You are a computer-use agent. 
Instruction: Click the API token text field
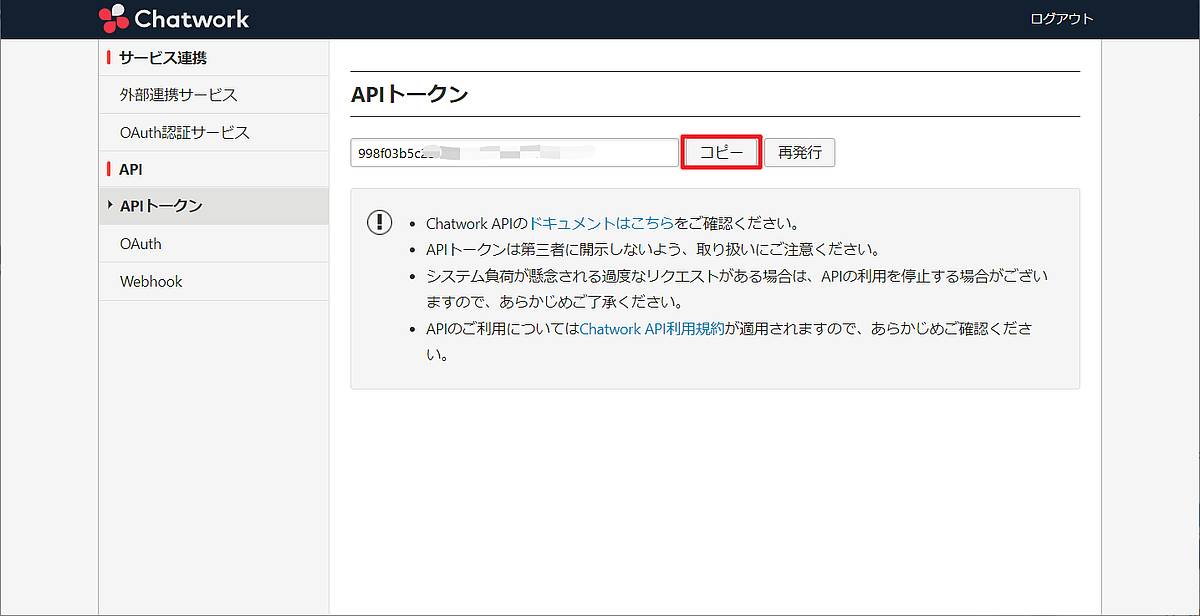[513, 151]
